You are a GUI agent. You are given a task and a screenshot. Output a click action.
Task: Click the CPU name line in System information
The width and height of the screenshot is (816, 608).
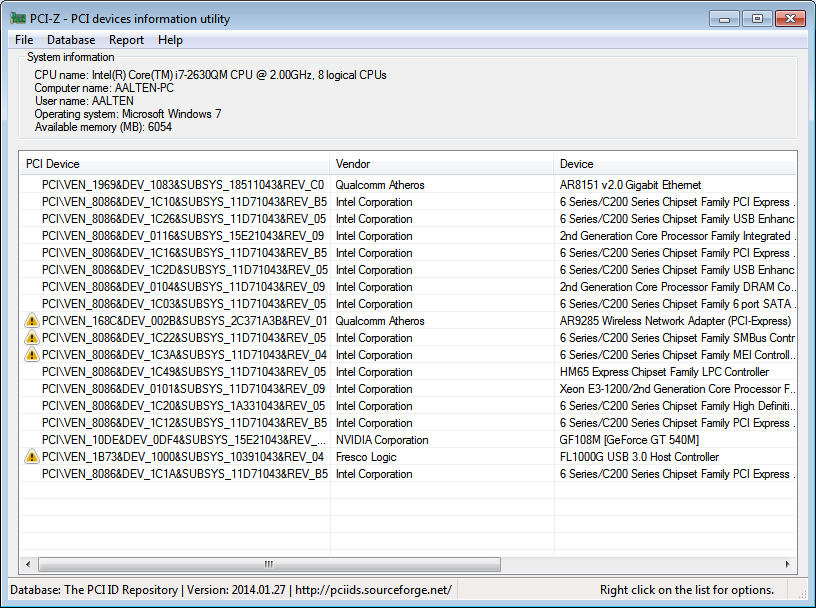pos(210,75)
